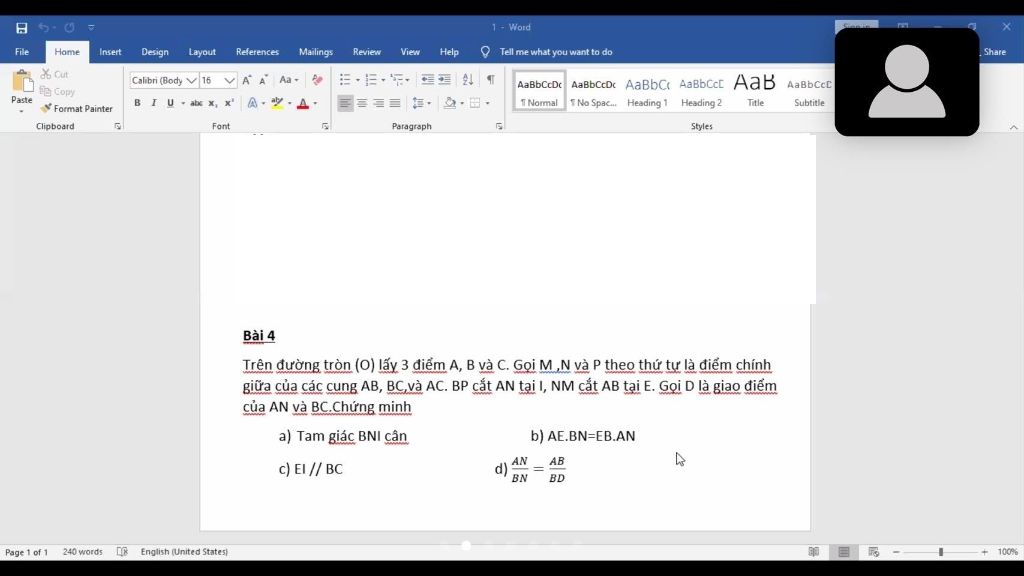The height and width of the screenshot is (576, 1024).
Task: Copy the selection
Action: 57,91
